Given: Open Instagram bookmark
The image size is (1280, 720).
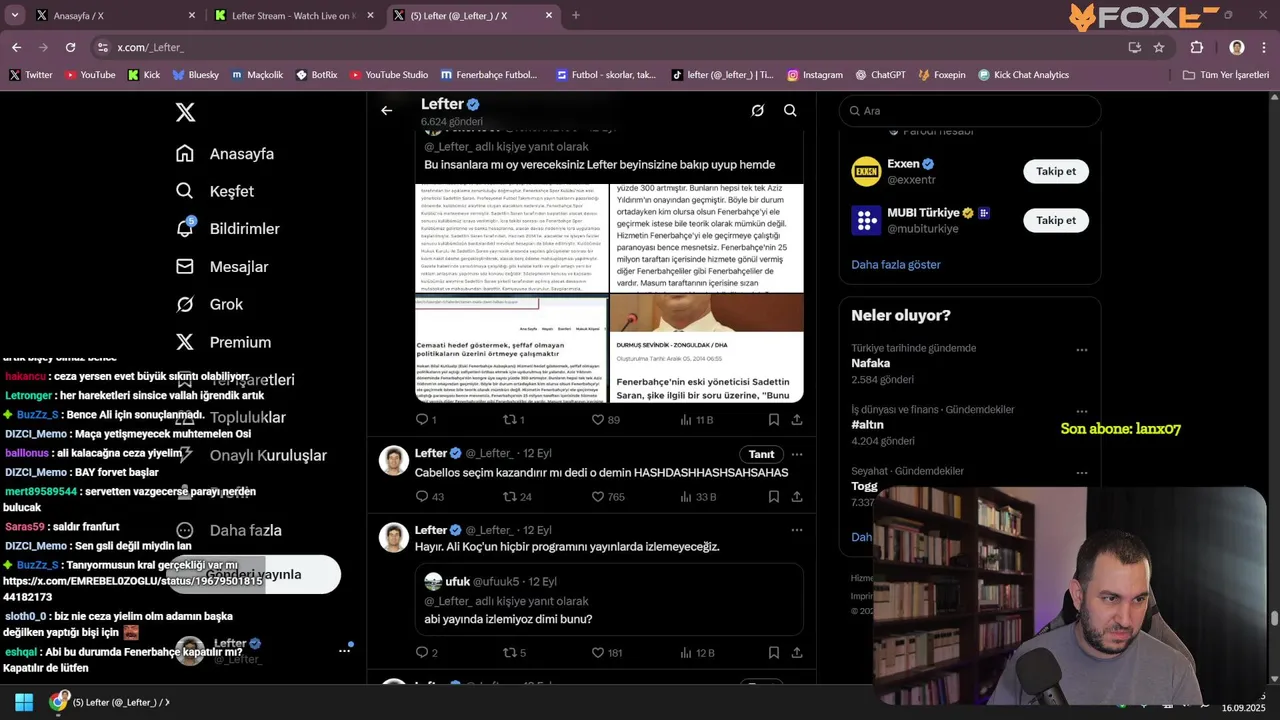Looking at the screenshot, I should pyautogui.click(x=815, y=75).
